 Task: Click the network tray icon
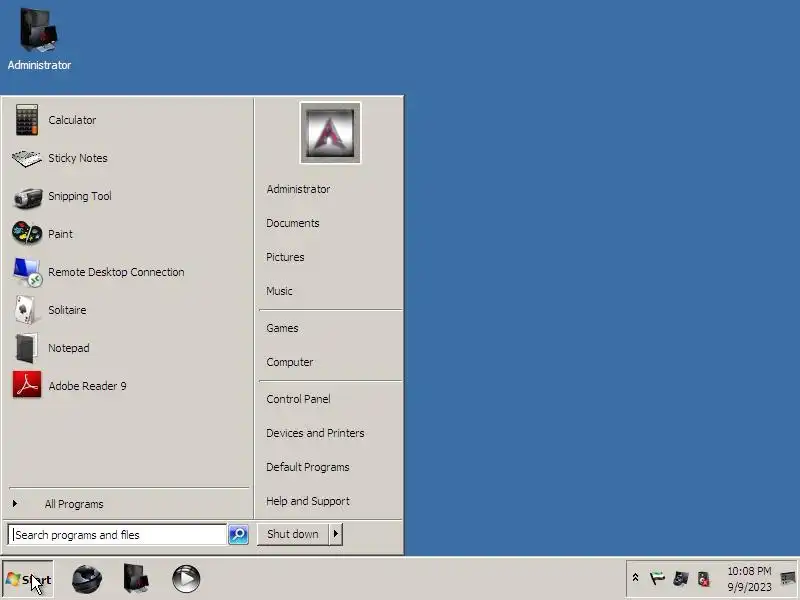[681, 579]
